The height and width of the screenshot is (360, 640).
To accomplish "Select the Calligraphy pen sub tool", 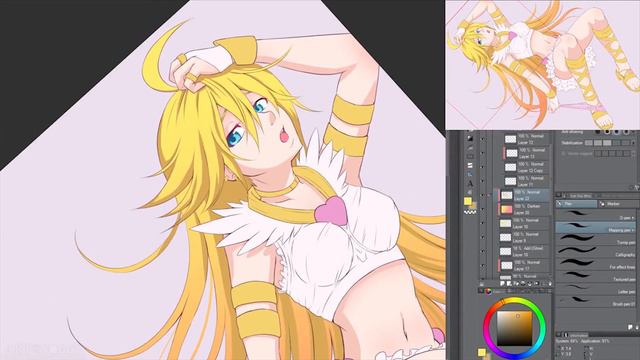I will pyautogui.click(x=596, y=252).
